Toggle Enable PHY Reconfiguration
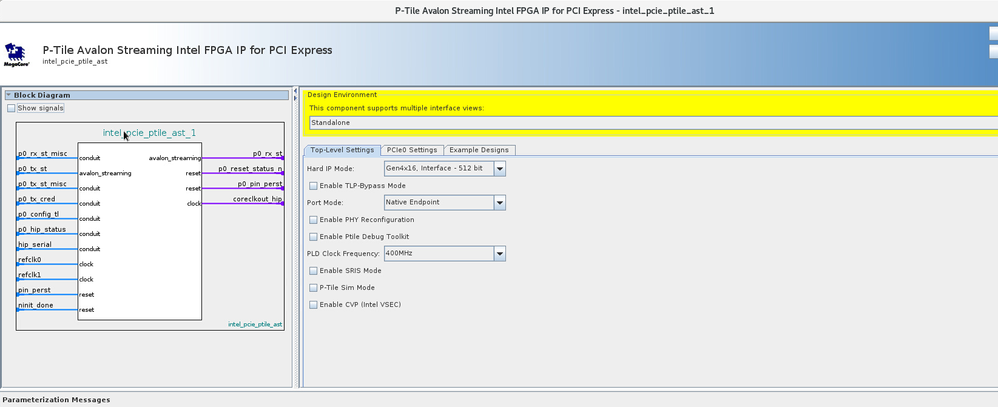998x407 pixels. [x=313, y=219]
